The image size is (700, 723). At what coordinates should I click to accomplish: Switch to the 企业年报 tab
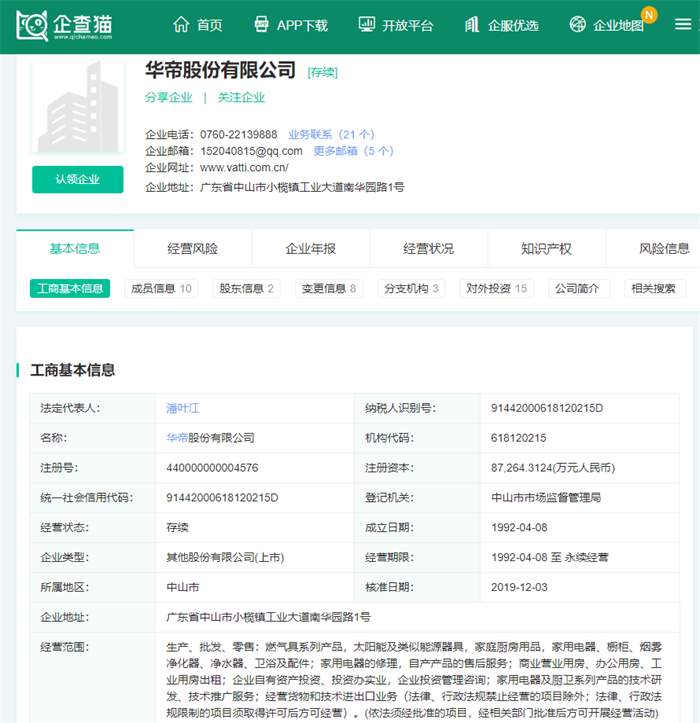coord(311,249)
